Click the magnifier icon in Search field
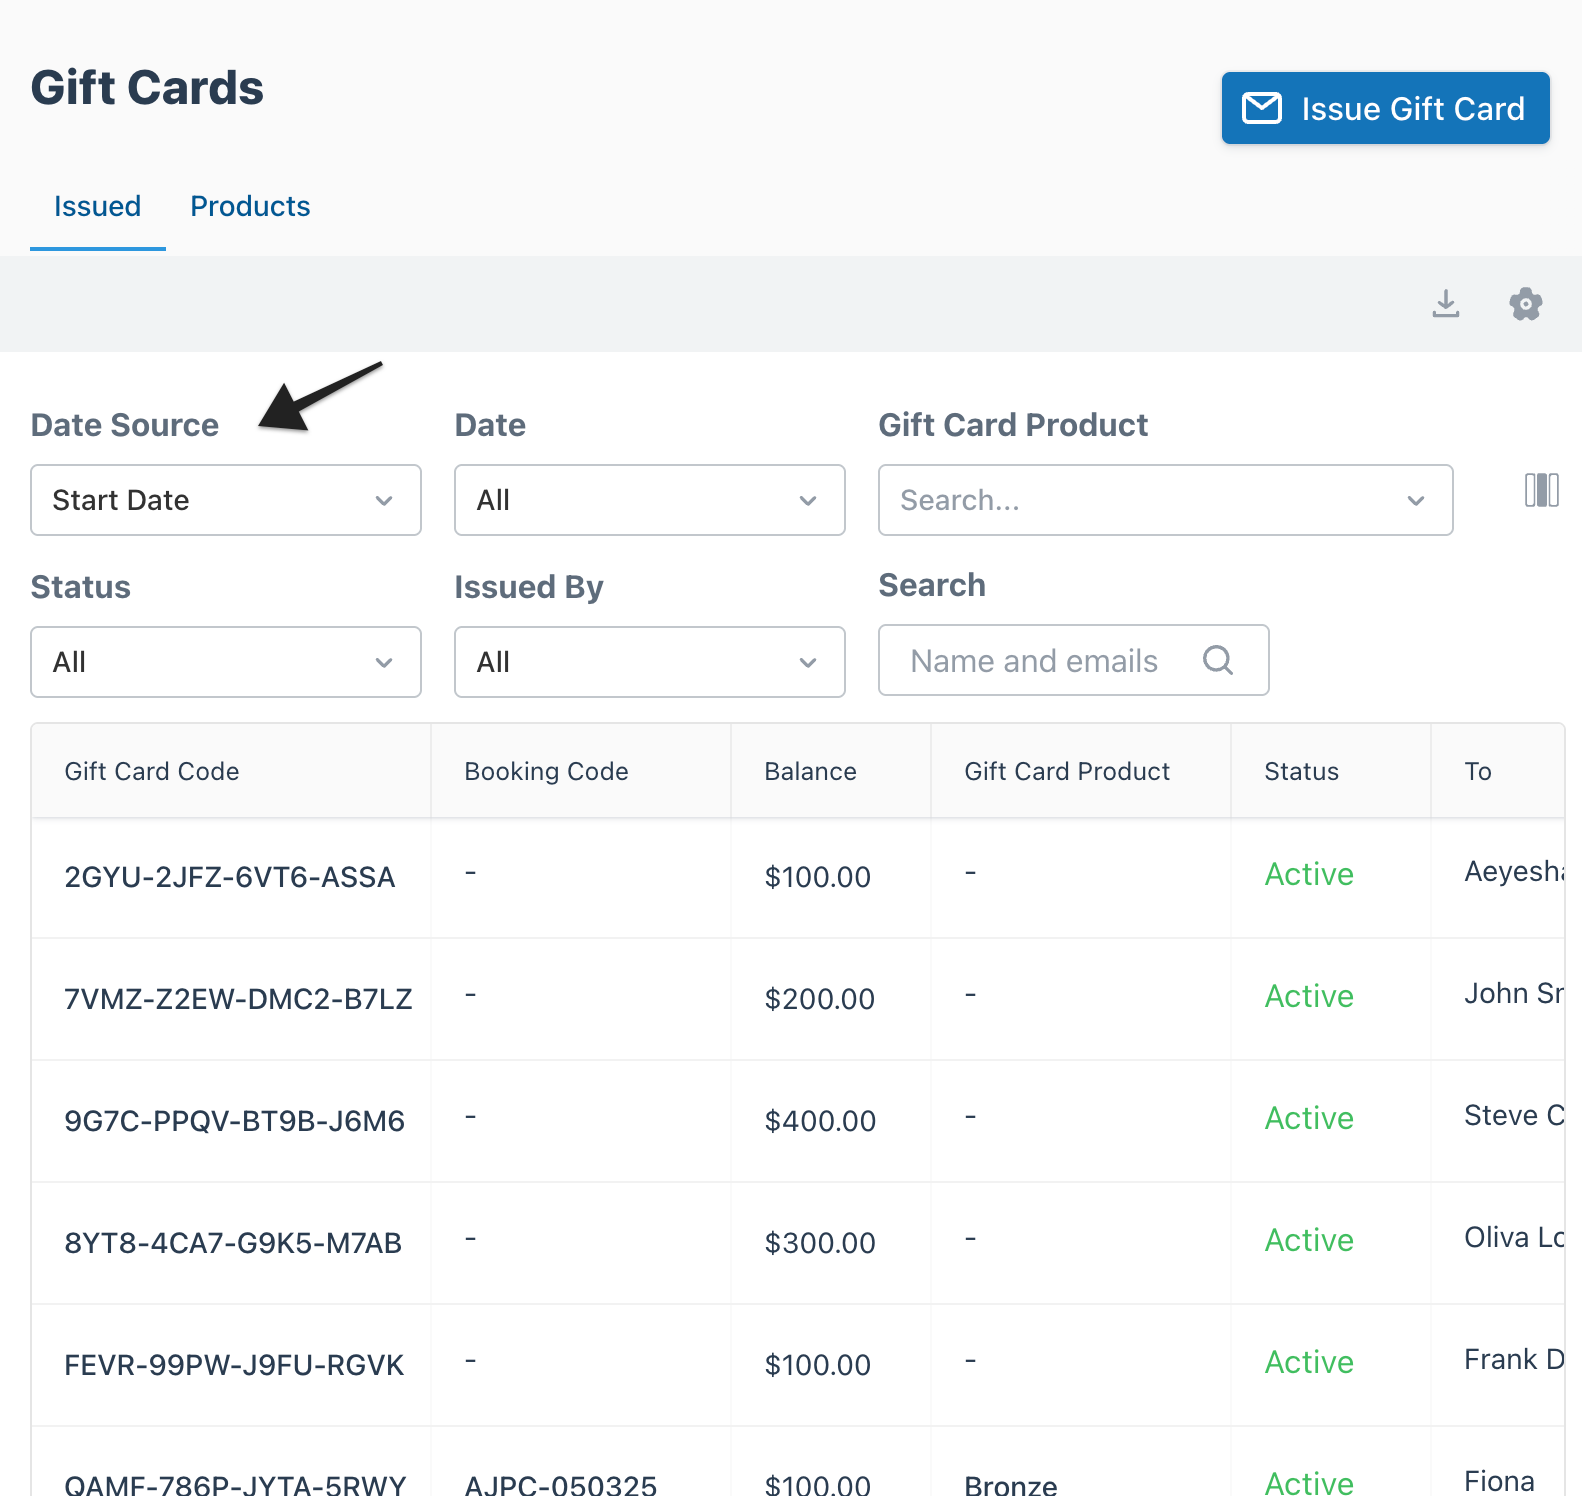This screenshot has height=1496, width=1582. [1217, 660]
